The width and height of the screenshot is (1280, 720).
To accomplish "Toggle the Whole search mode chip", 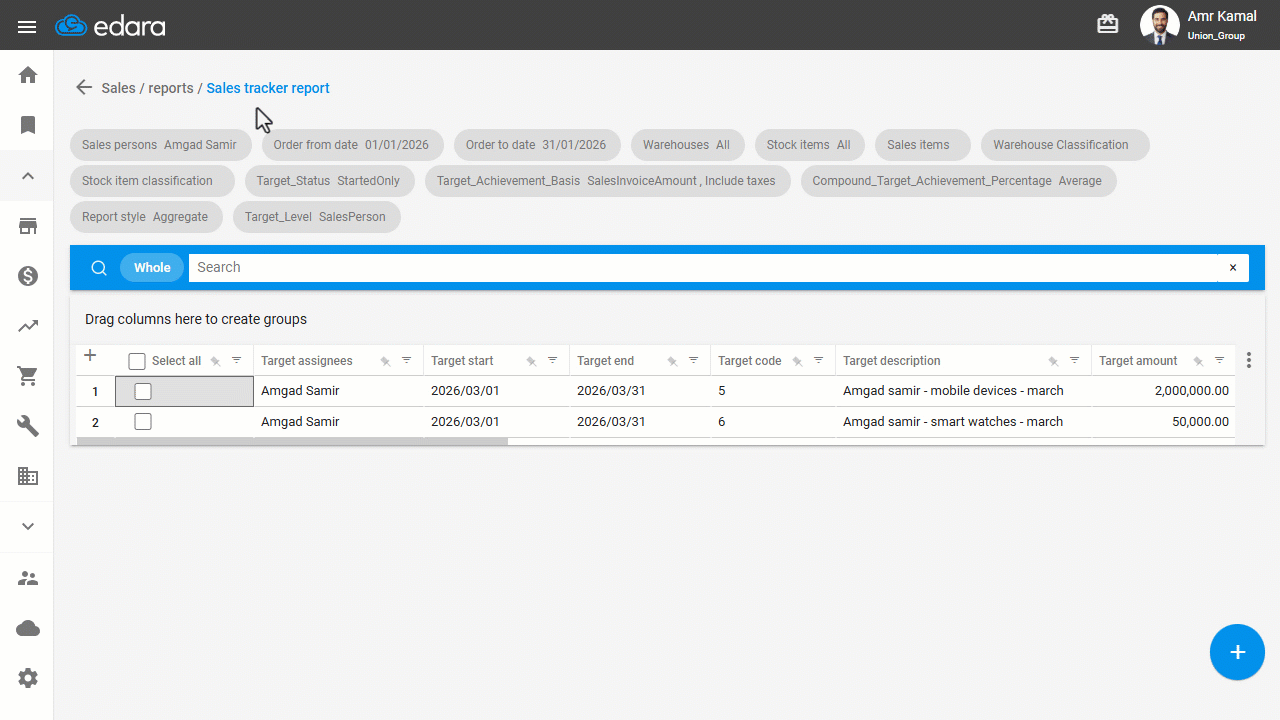I will 152,267.
